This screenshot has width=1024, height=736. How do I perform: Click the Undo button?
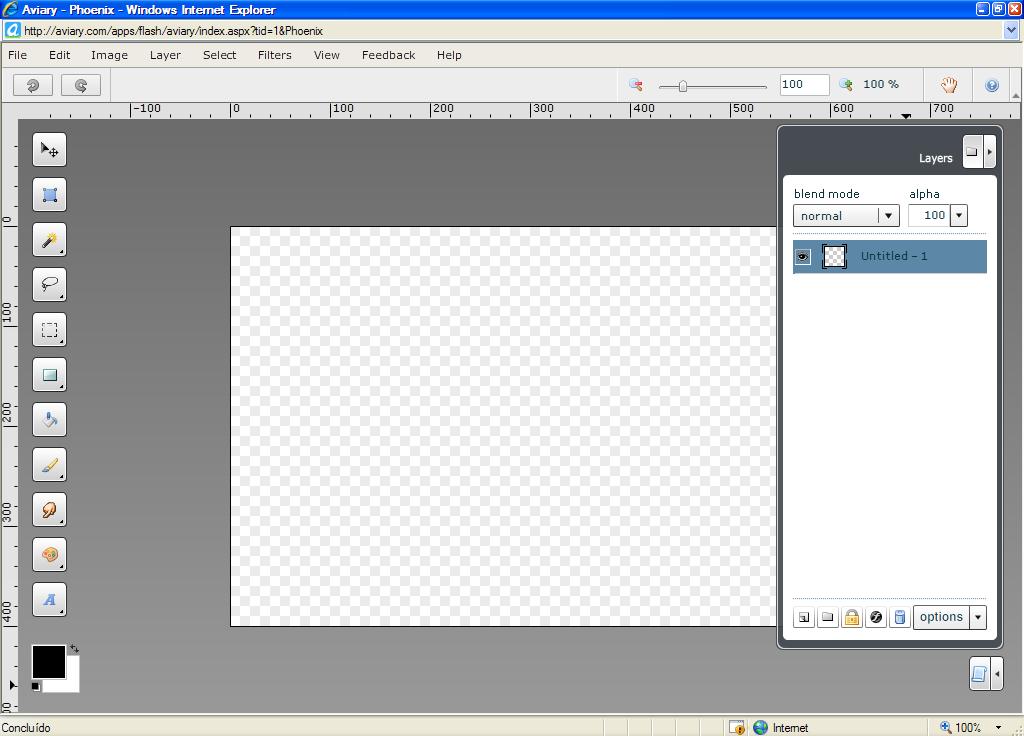[x=33, y=85]
